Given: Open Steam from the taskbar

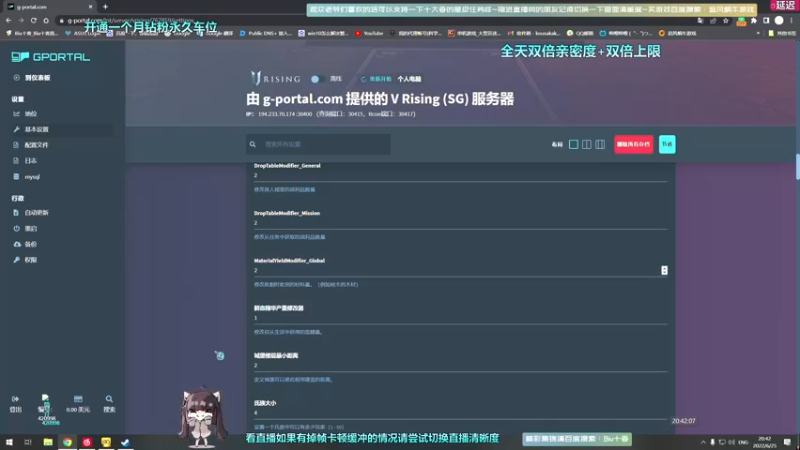Looking at the screenshot, I should [x=126, y=442].
